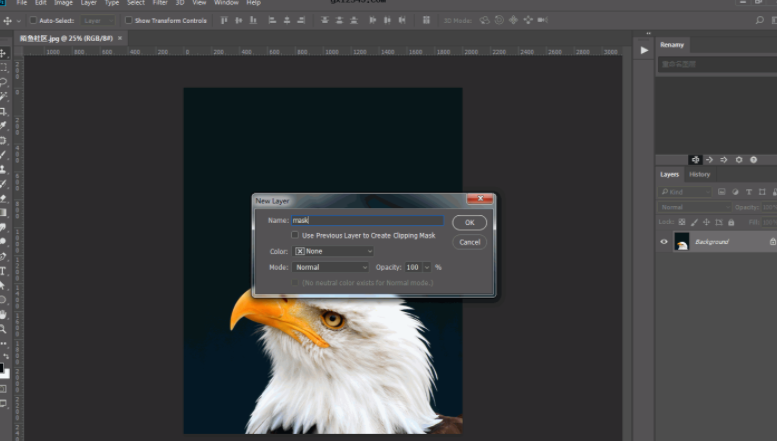Enable the Auto-Select checkbox

coord(33,20)
